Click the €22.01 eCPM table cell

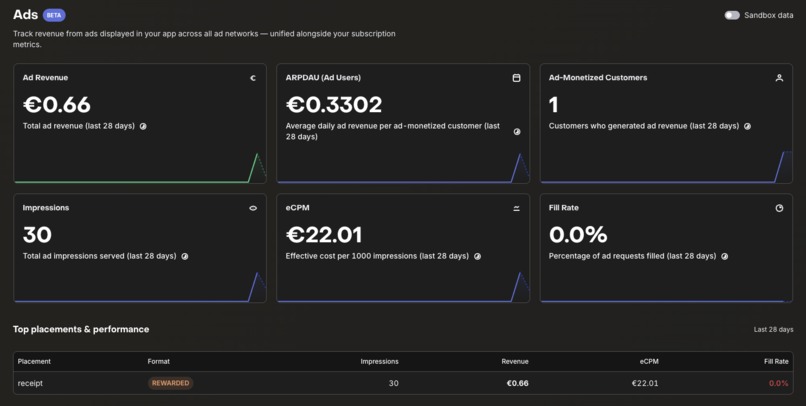coord(645,383)
